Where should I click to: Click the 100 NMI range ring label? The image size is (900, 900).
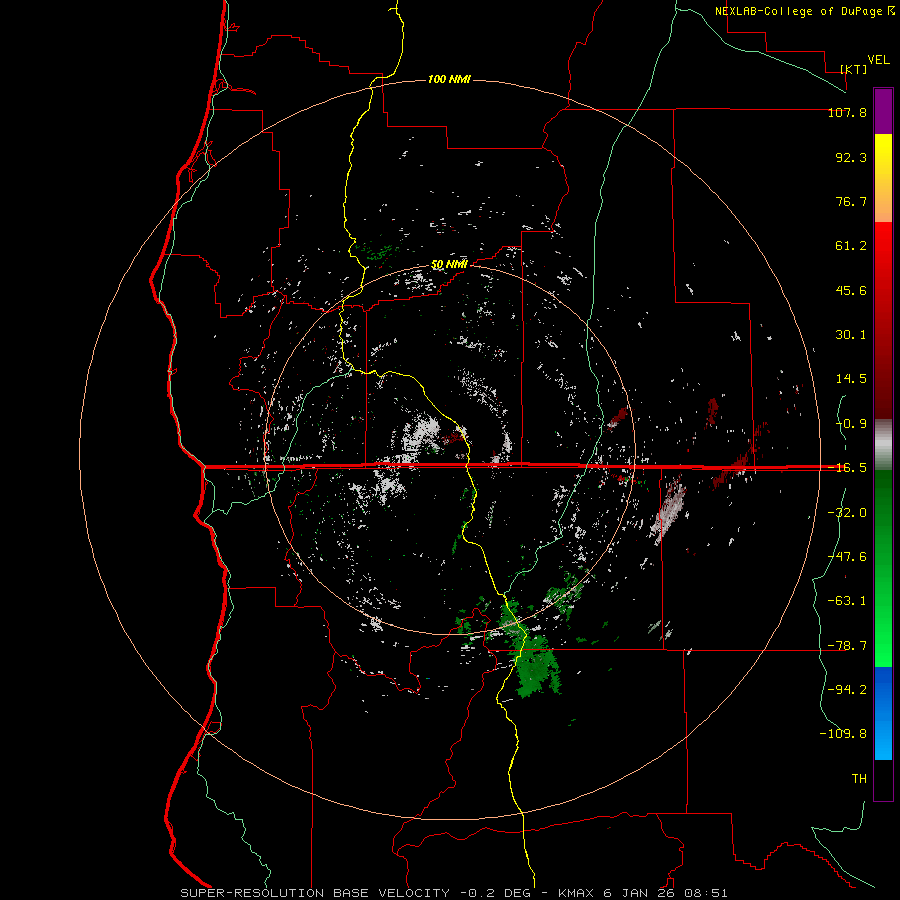tap(449, 79)
